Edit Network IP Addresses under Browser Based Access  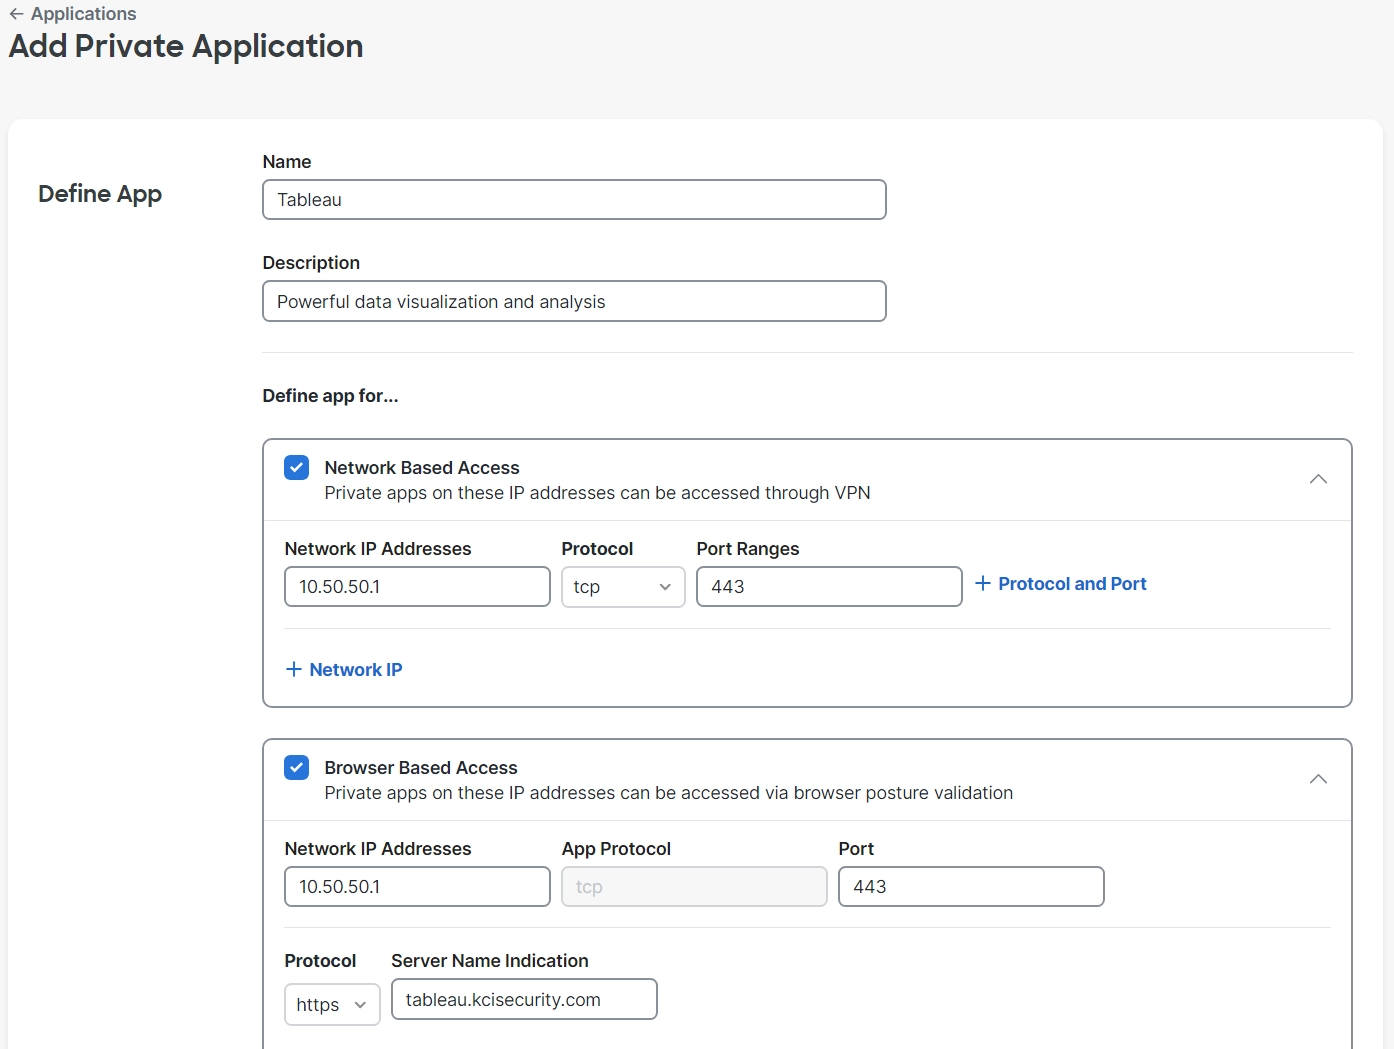(x=417, y=887)
